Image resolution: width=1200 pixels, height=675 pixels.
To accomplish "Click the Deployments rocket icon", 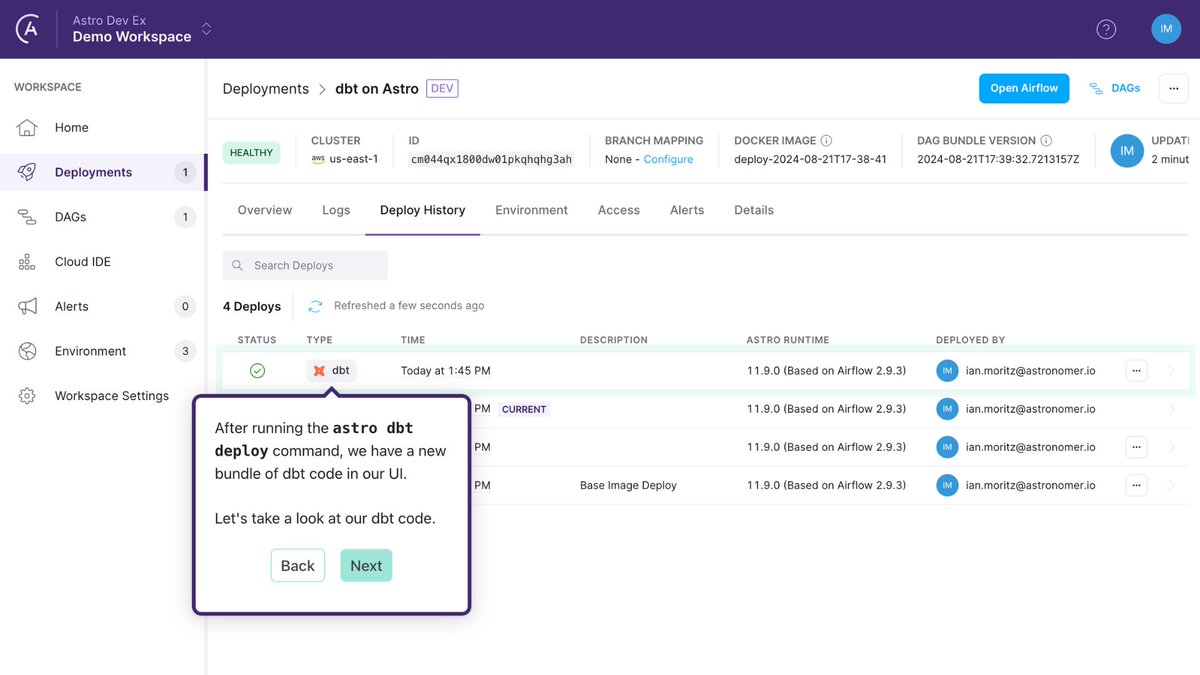I will 27,172.
